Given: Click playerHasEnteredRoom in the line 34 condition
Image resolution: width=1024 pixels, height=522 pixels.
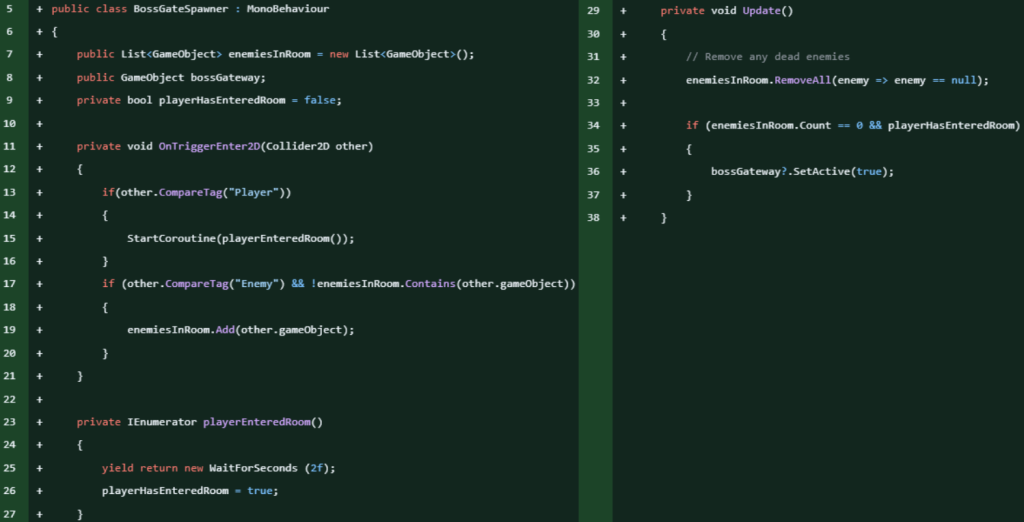Looking at the screenshot, I should (x=951, y=126).
